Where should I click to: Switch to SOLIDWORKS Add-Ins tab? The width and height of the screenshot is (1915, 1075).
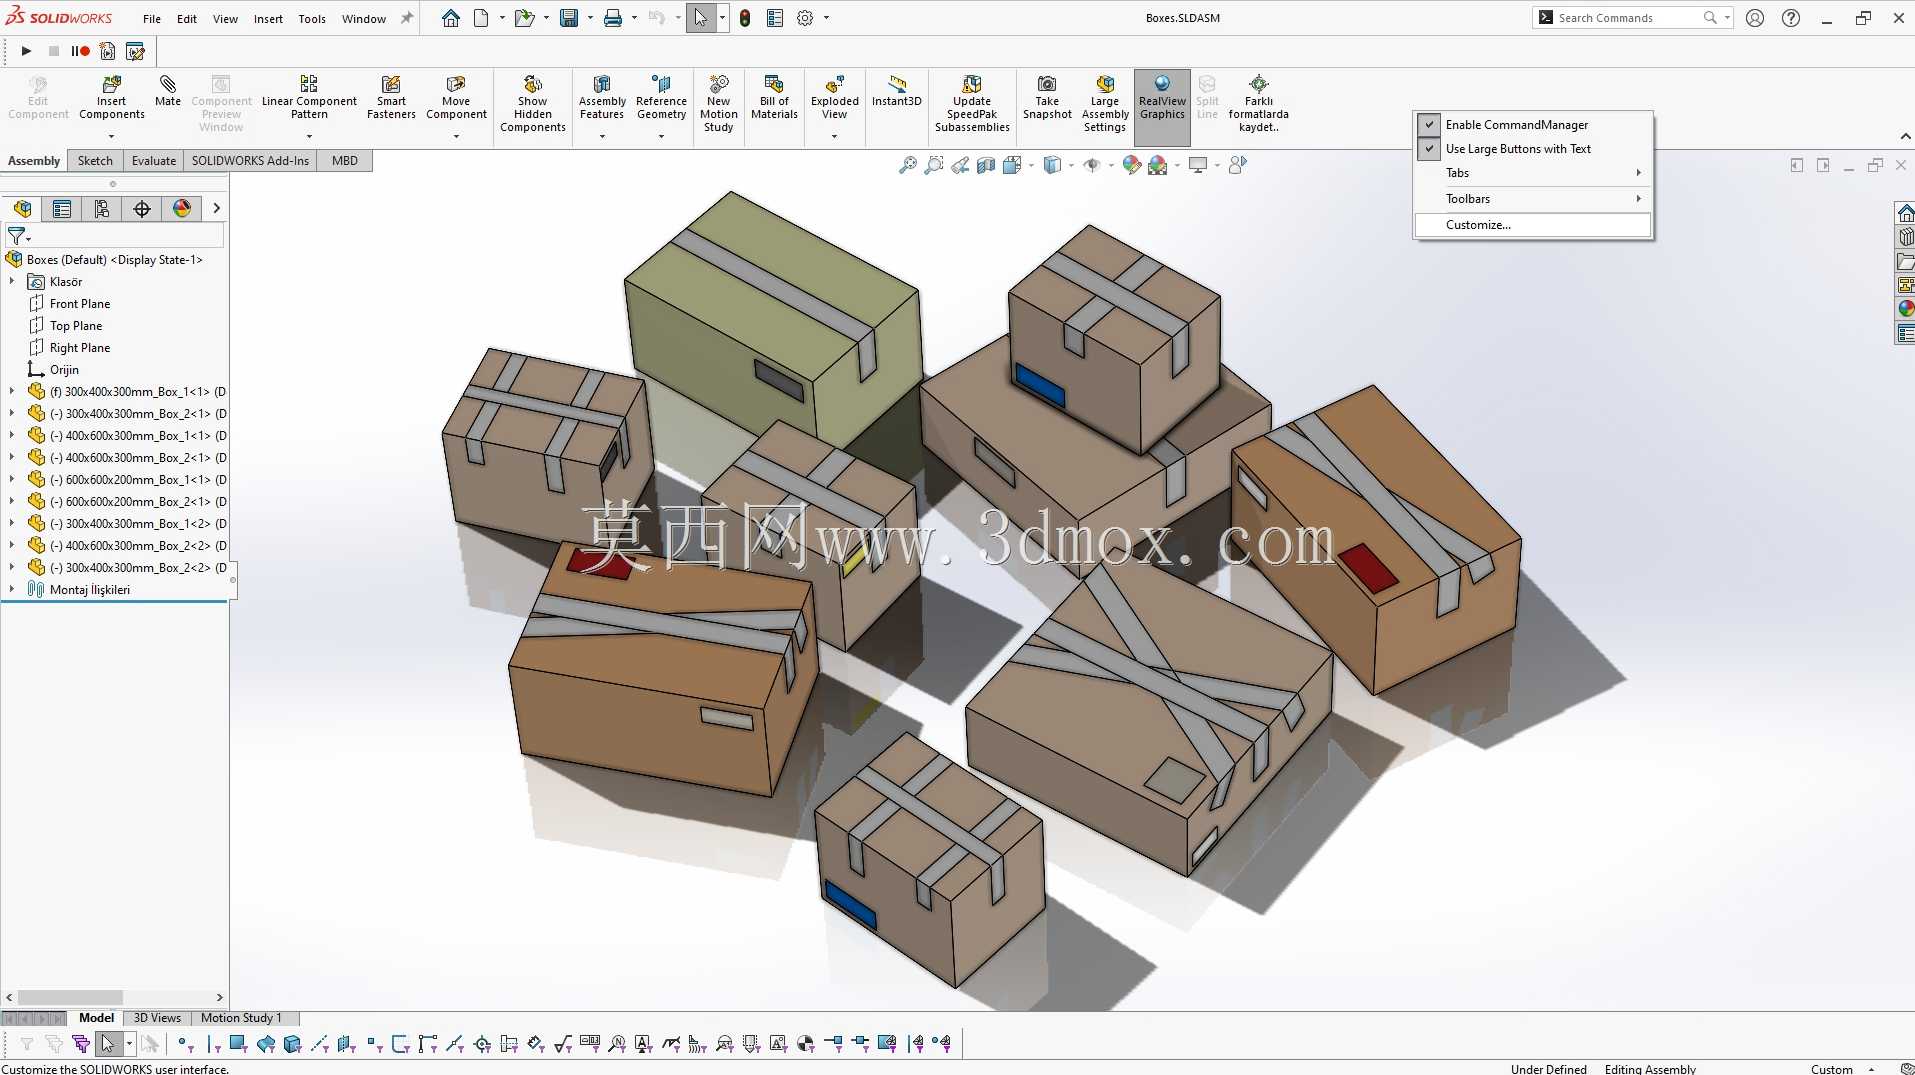250,160
